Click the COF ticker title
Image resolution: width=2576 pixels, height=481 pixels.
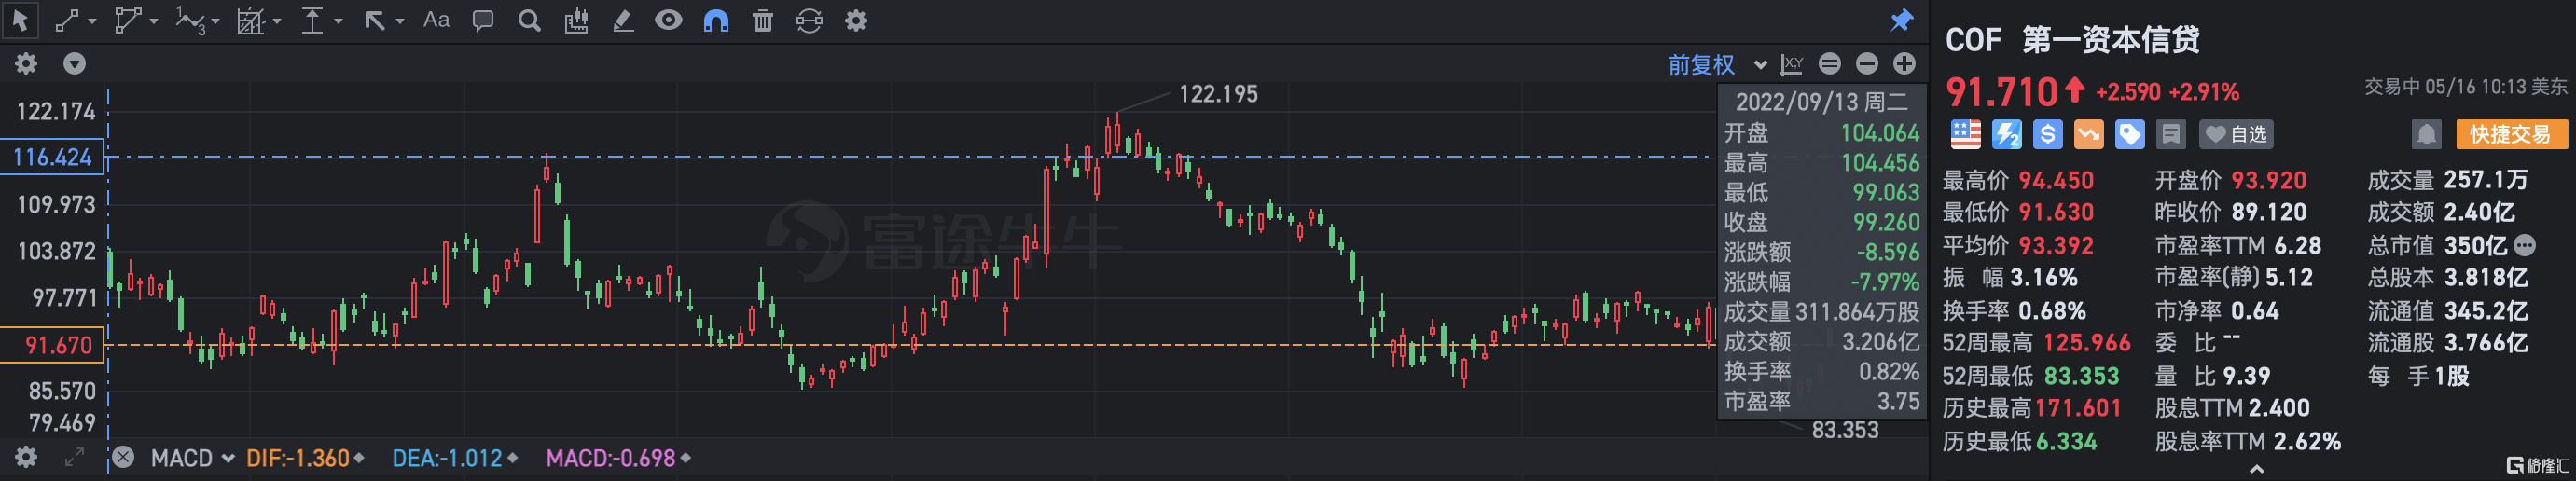pyautogui.click(x=1973, y=40)
